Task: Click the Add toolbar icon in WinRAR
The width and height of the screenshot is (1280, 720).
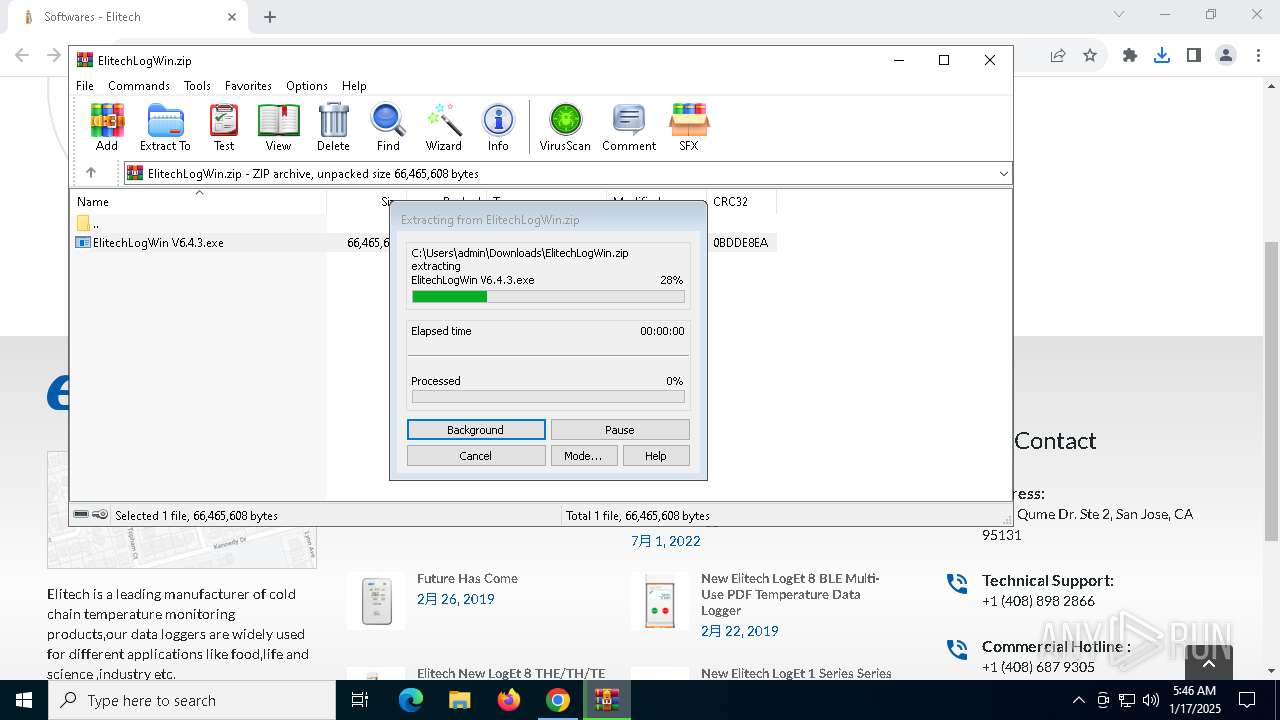Action: pyautogui.click(x=107, y=127)
